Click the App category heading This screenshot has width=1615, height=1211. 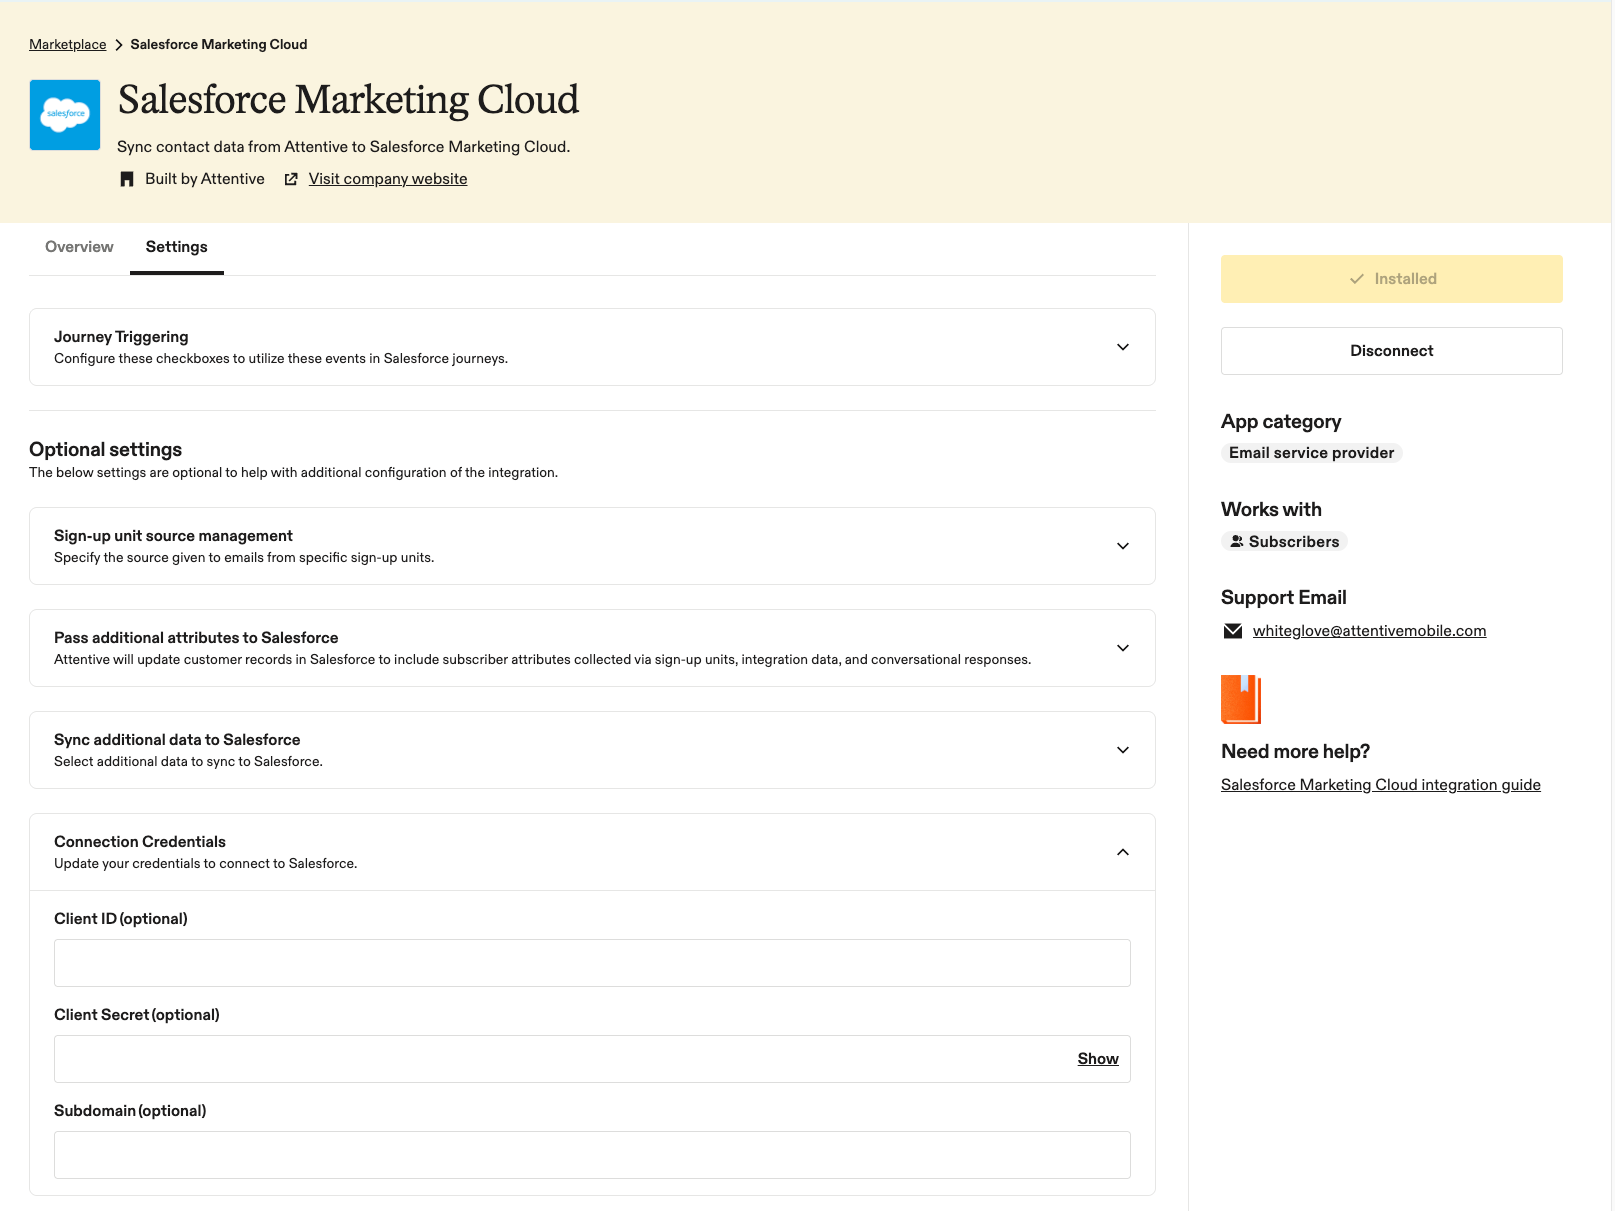pos(1281,422)
